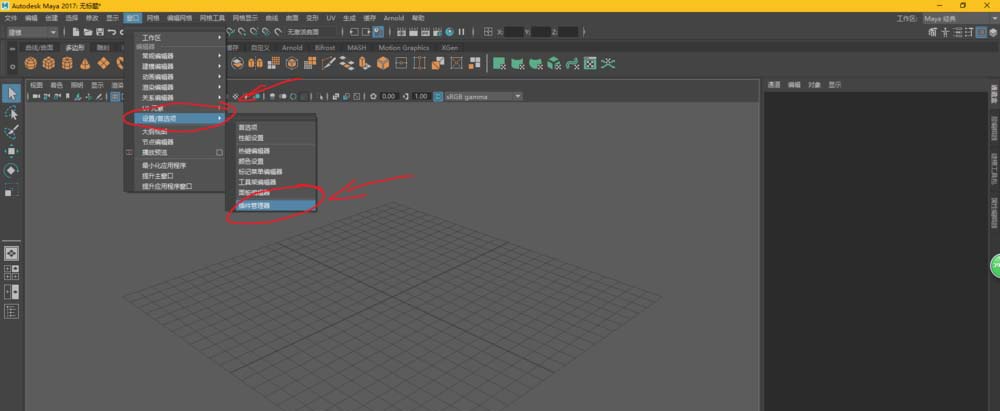Switch to four-view layout in left sidebar

click(x=11, y=273)
